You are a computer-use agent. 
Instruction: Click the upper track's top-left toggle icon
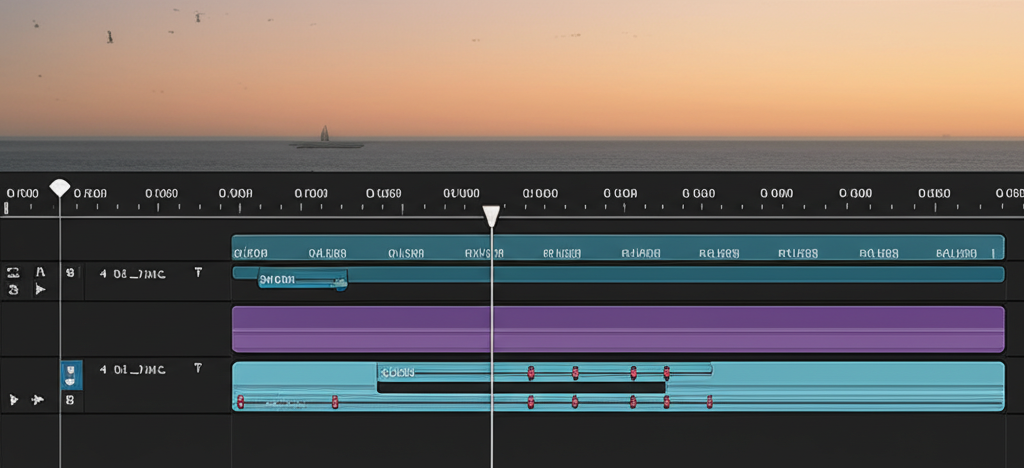(x=14, y=272)
